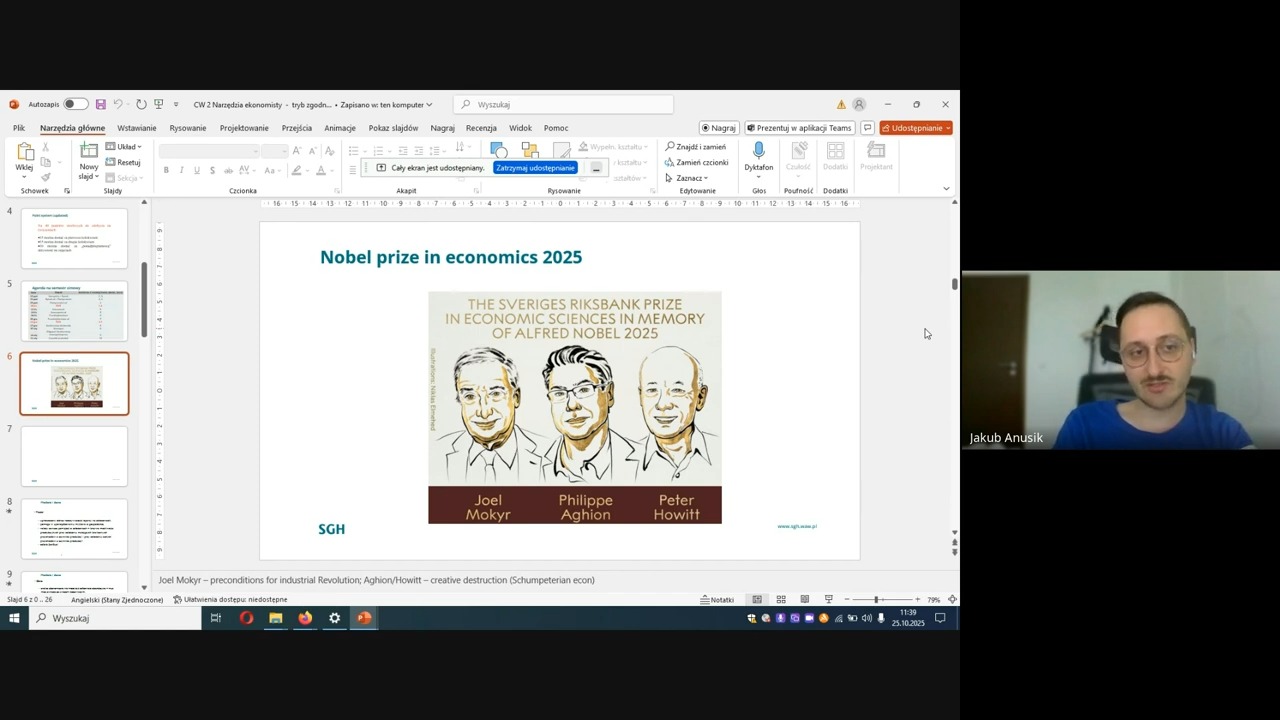The width and height of the screenshot is (1280, 720).
Task: Switch to normal view in status bar
Action: (757, 600)
